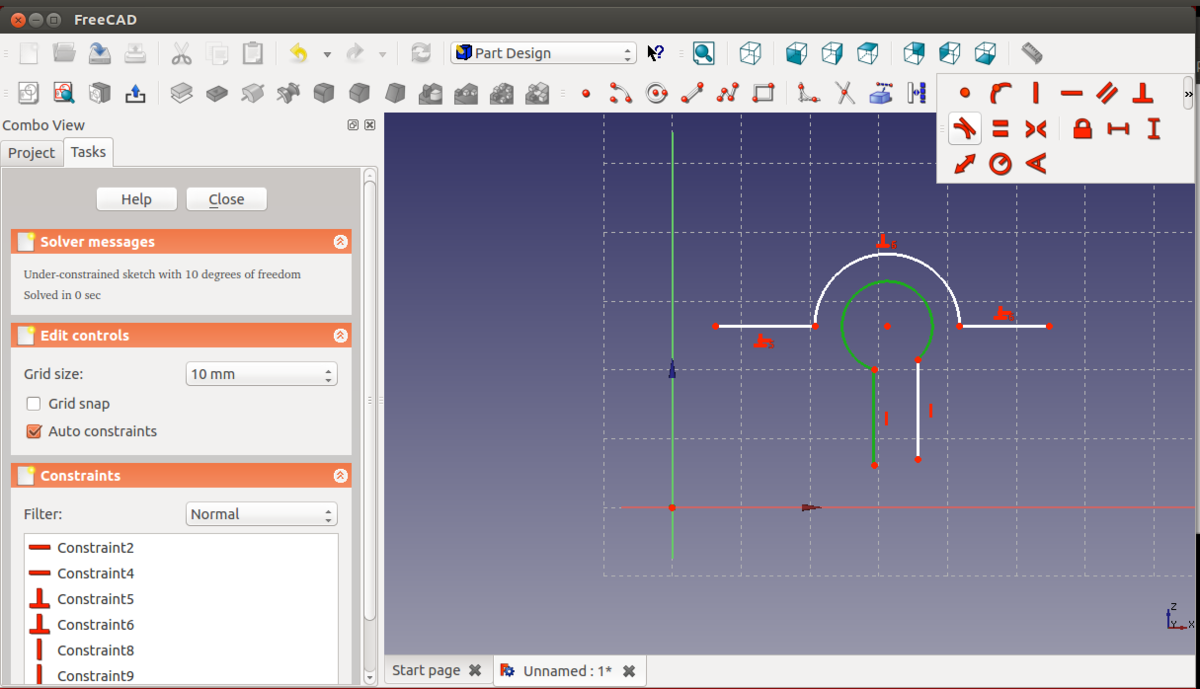Collapse the Solver messages section
This screenshot has height=689, width=1200.
(340, 242)
